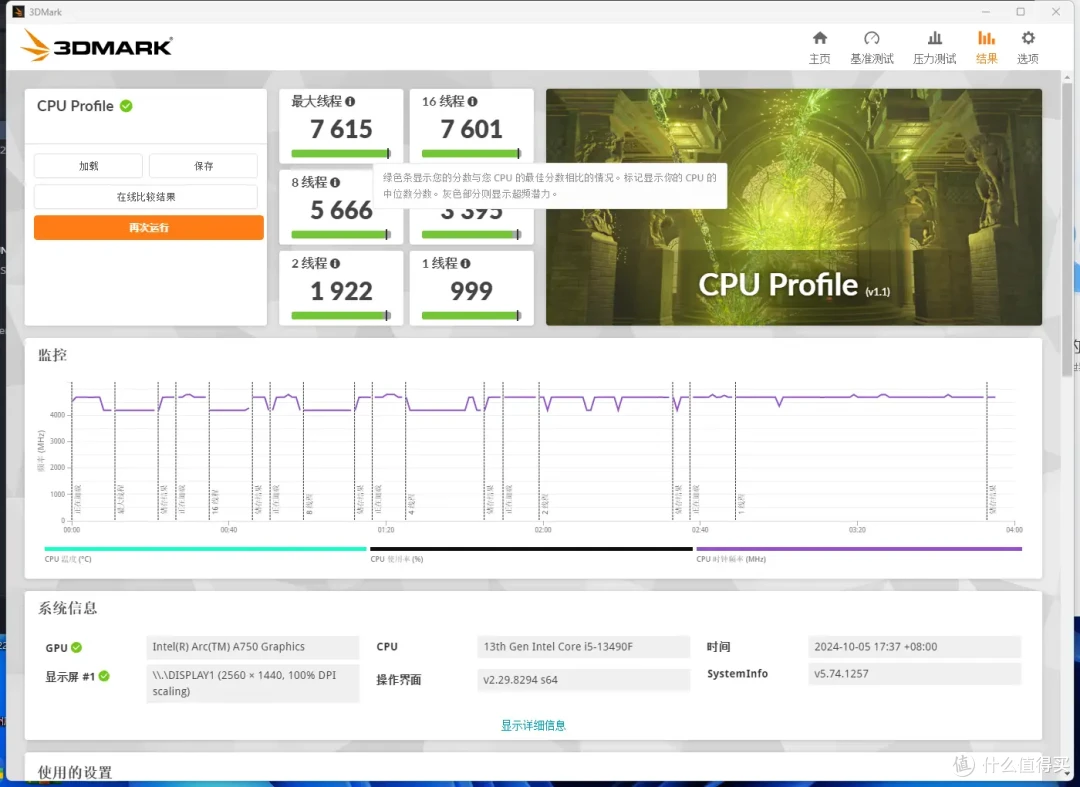Click info icon next to 2 线程
This screenshot has height=787, width=1080.
tap(335, 263)
